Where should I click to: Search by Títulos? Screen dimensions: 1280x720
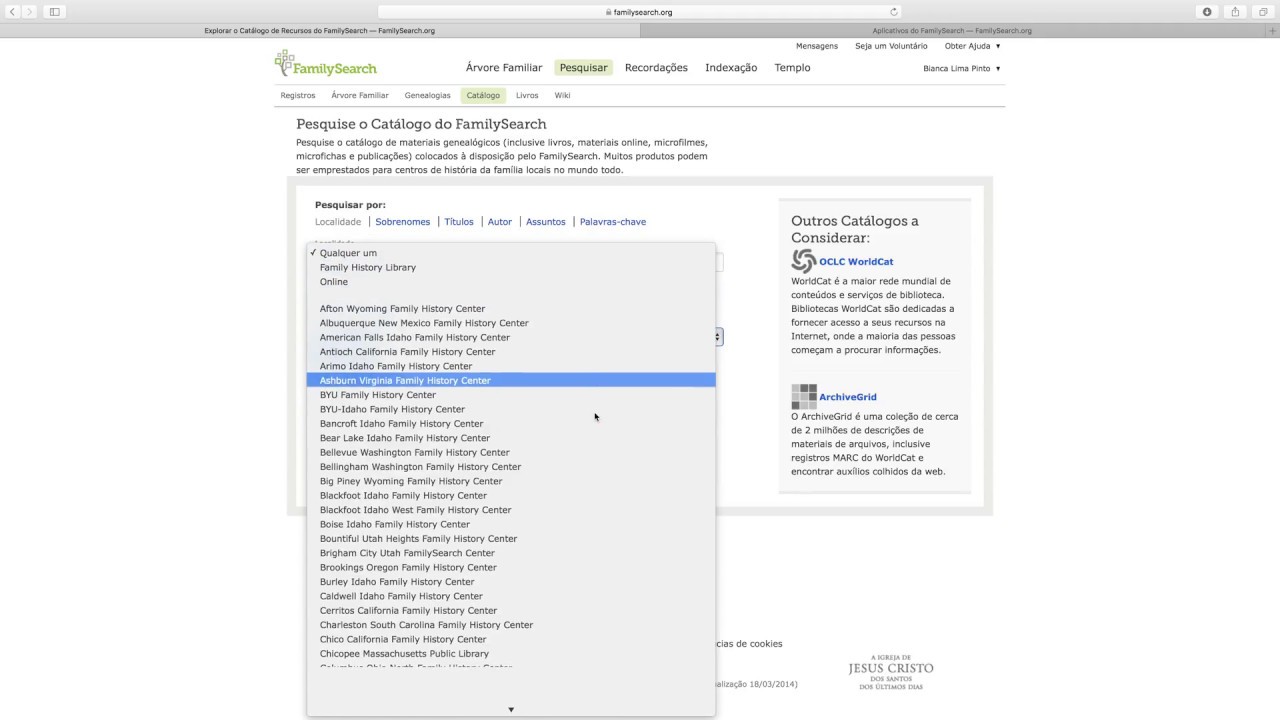tap(459, 222)
